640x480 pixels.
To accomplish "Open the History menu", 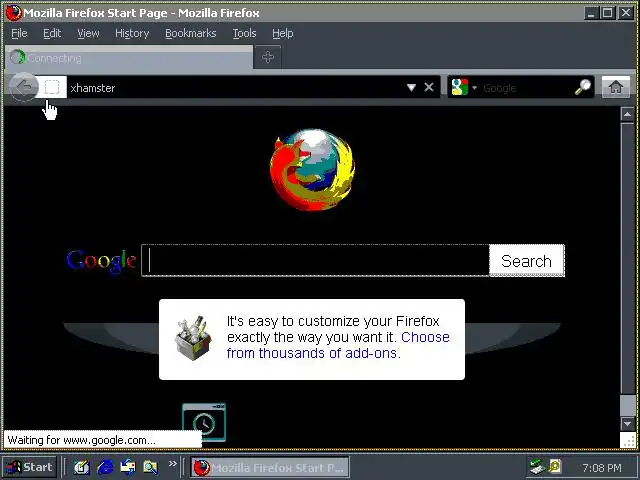I will 132,33.
